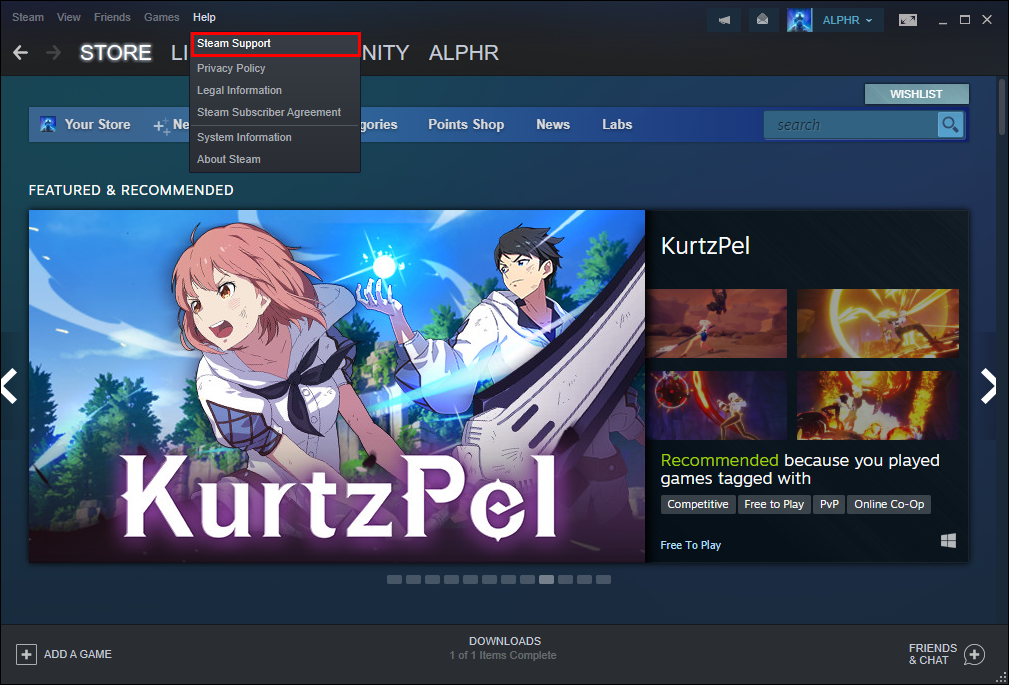Screen dimensions: 1009x685
Task: Open the View menu
Action: [69, 17]
